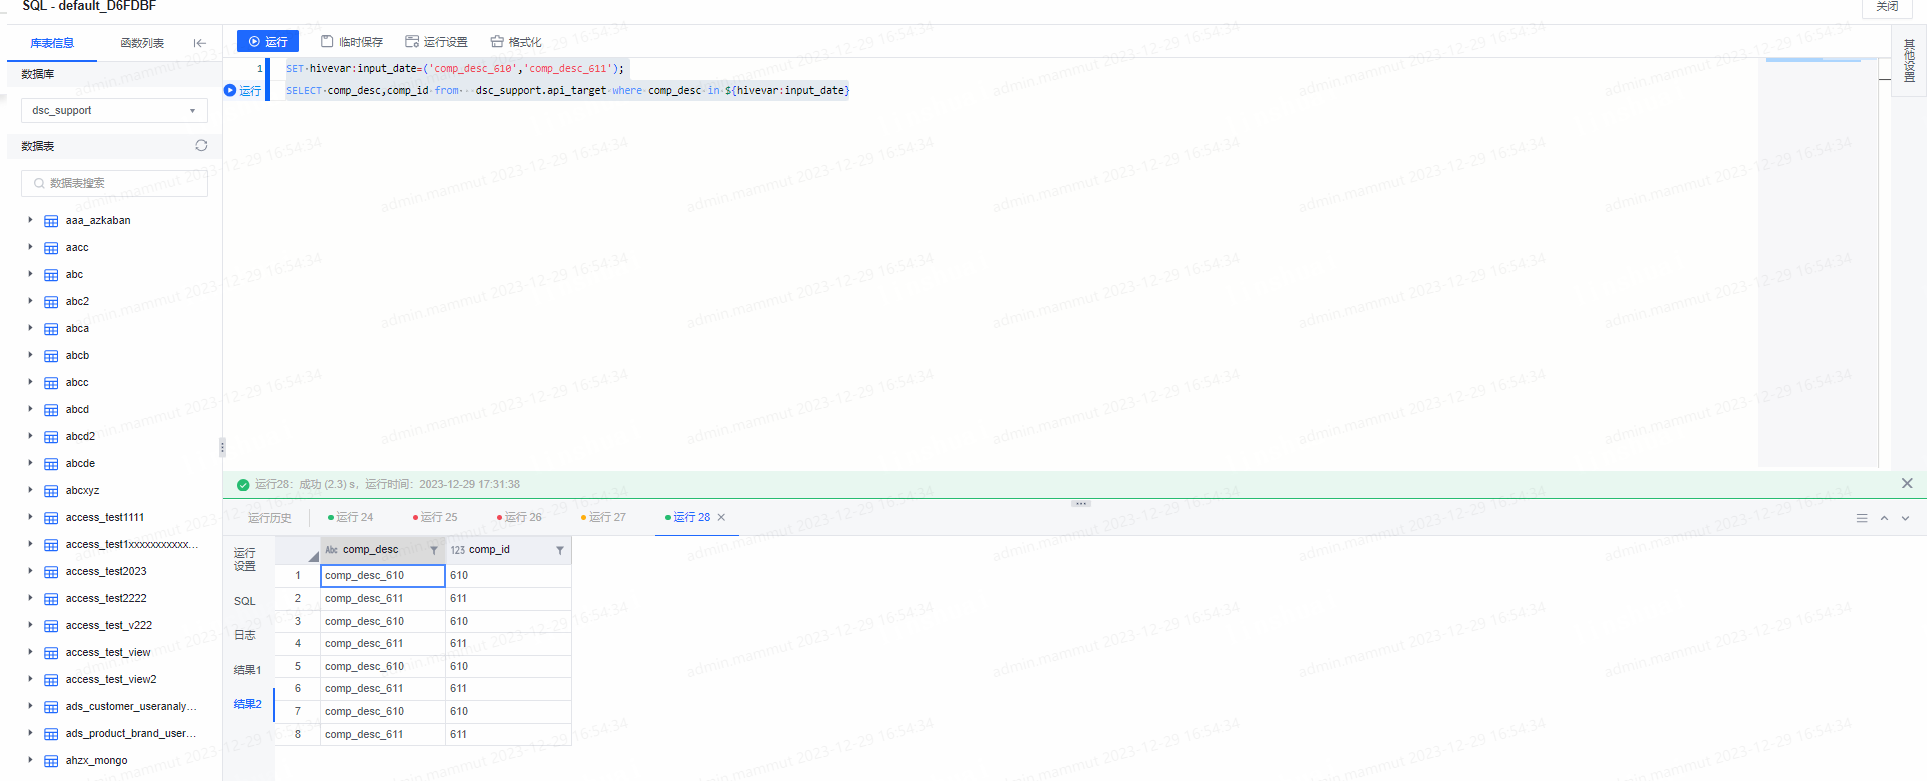Format the SQL with 格式化
This screenshot has height=781, width=1927.
tap(516, 42)
